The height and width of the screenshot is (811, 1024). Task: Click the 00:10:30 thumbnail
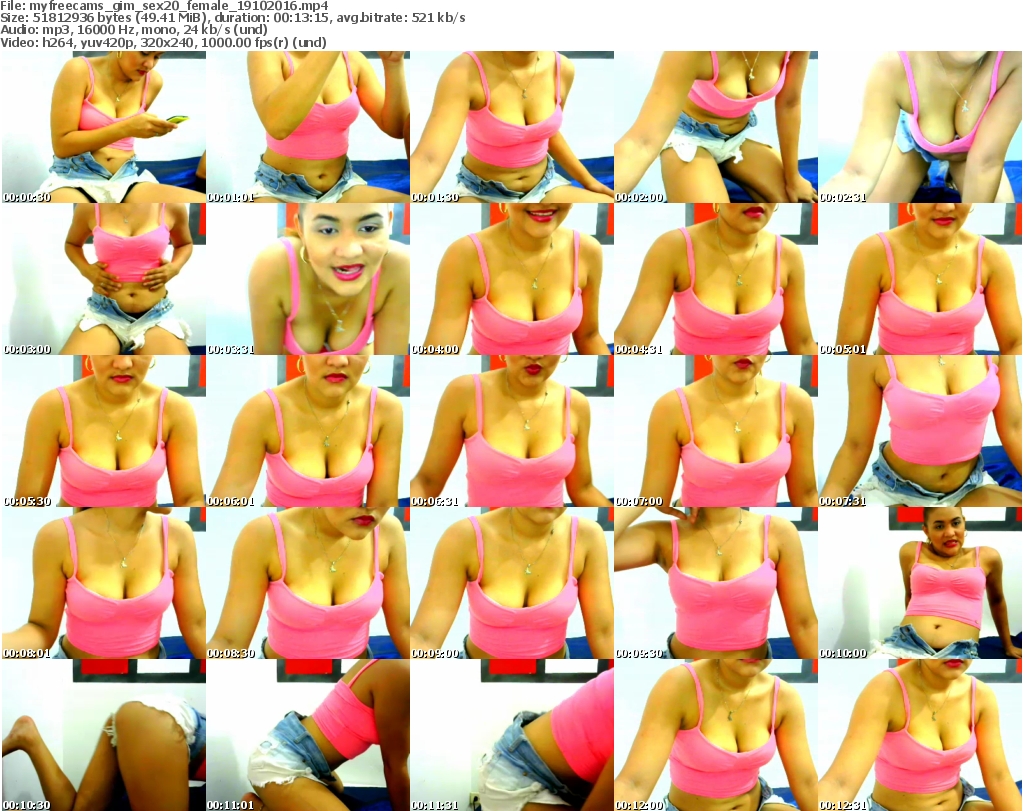tap(103, 735)
